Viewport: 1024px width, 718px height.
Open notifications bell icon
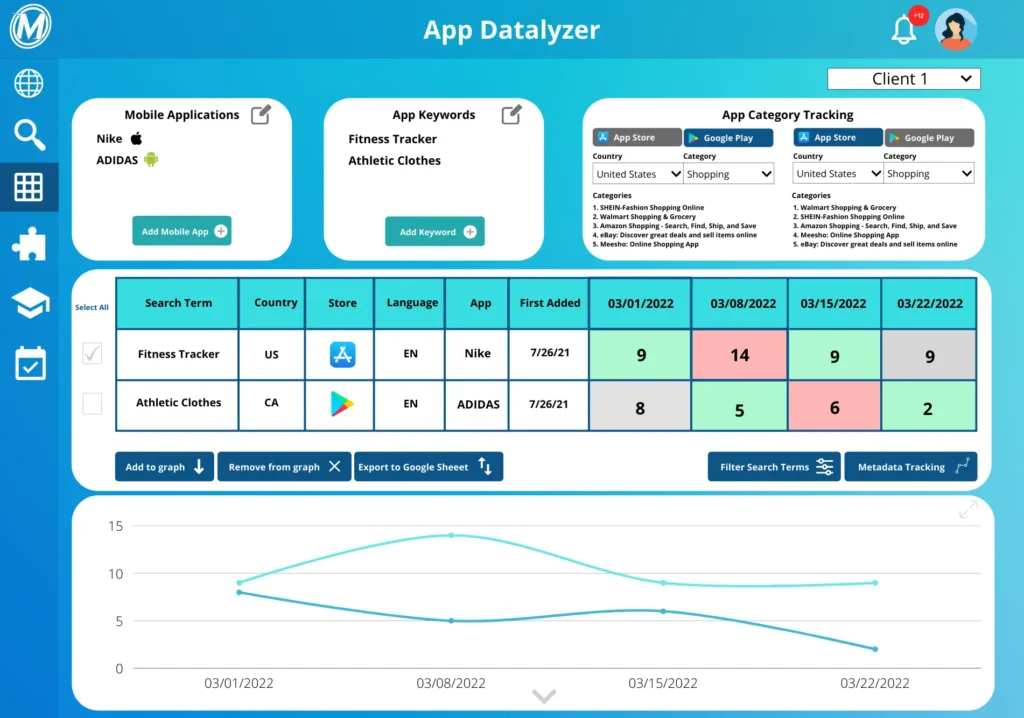(904, 29)
